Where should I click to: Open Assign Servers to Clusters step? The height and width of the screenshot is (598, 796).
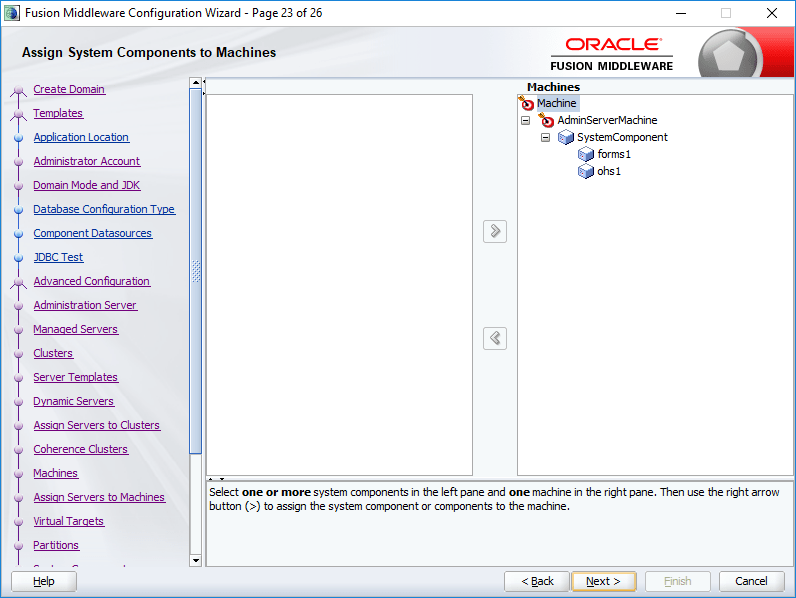coord(96,425)
